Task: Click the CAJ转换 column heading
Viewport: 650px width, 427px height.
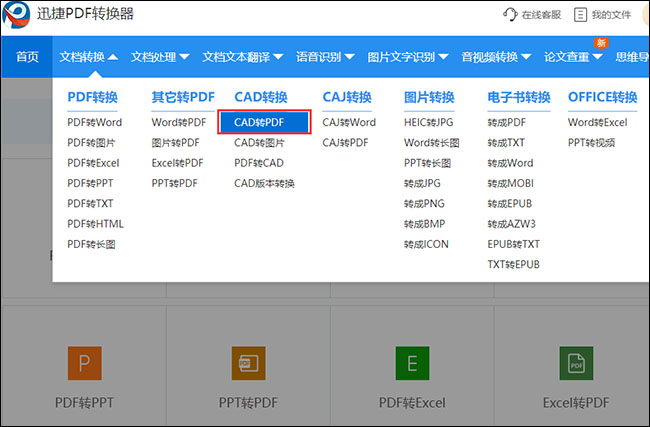Action: tap(347, 97)
